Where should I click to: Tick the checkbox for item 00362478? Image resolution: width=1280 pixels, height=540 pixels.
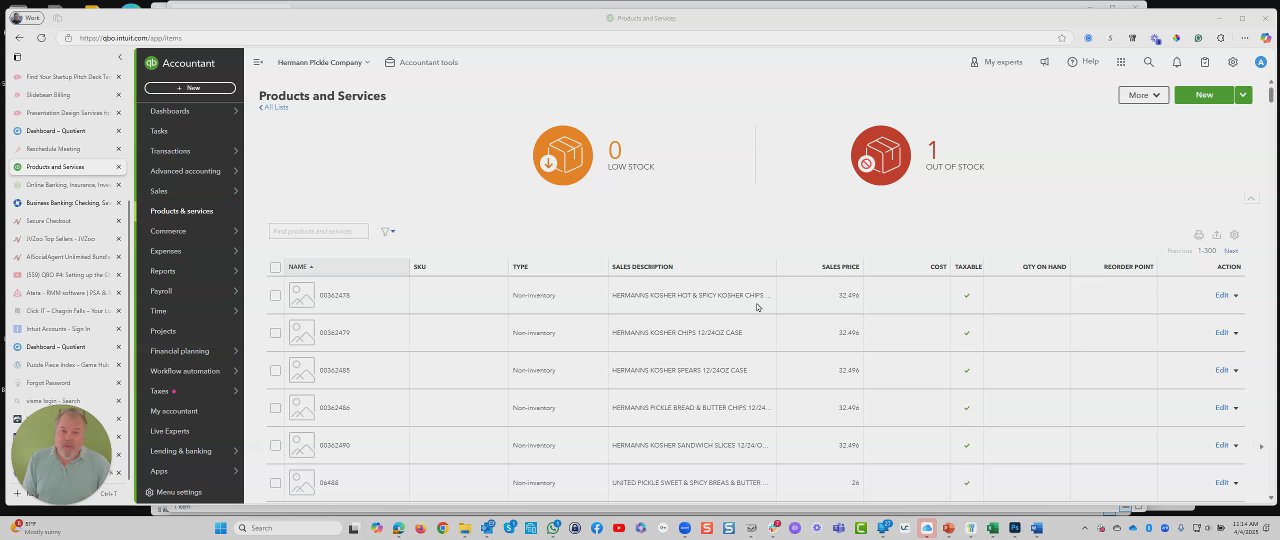pyautogui.click(x=275, y=295)
